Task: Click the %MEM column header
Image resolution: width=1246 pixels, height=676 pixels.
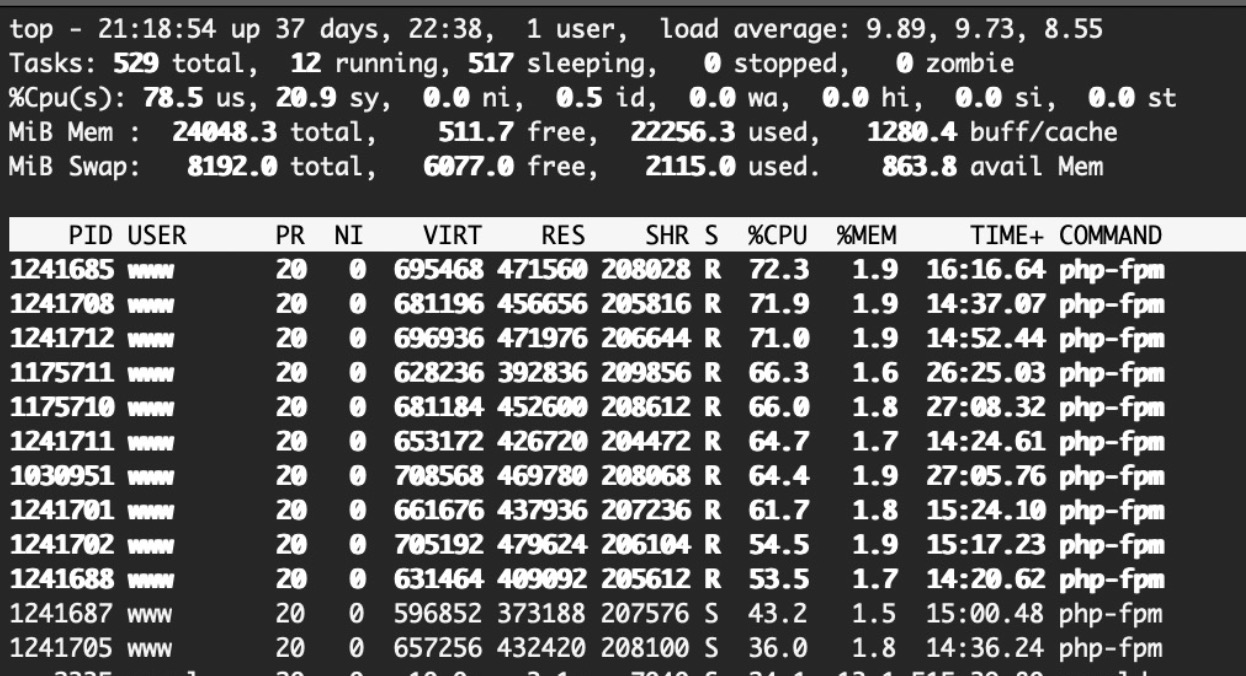Action: click(866, 236)
